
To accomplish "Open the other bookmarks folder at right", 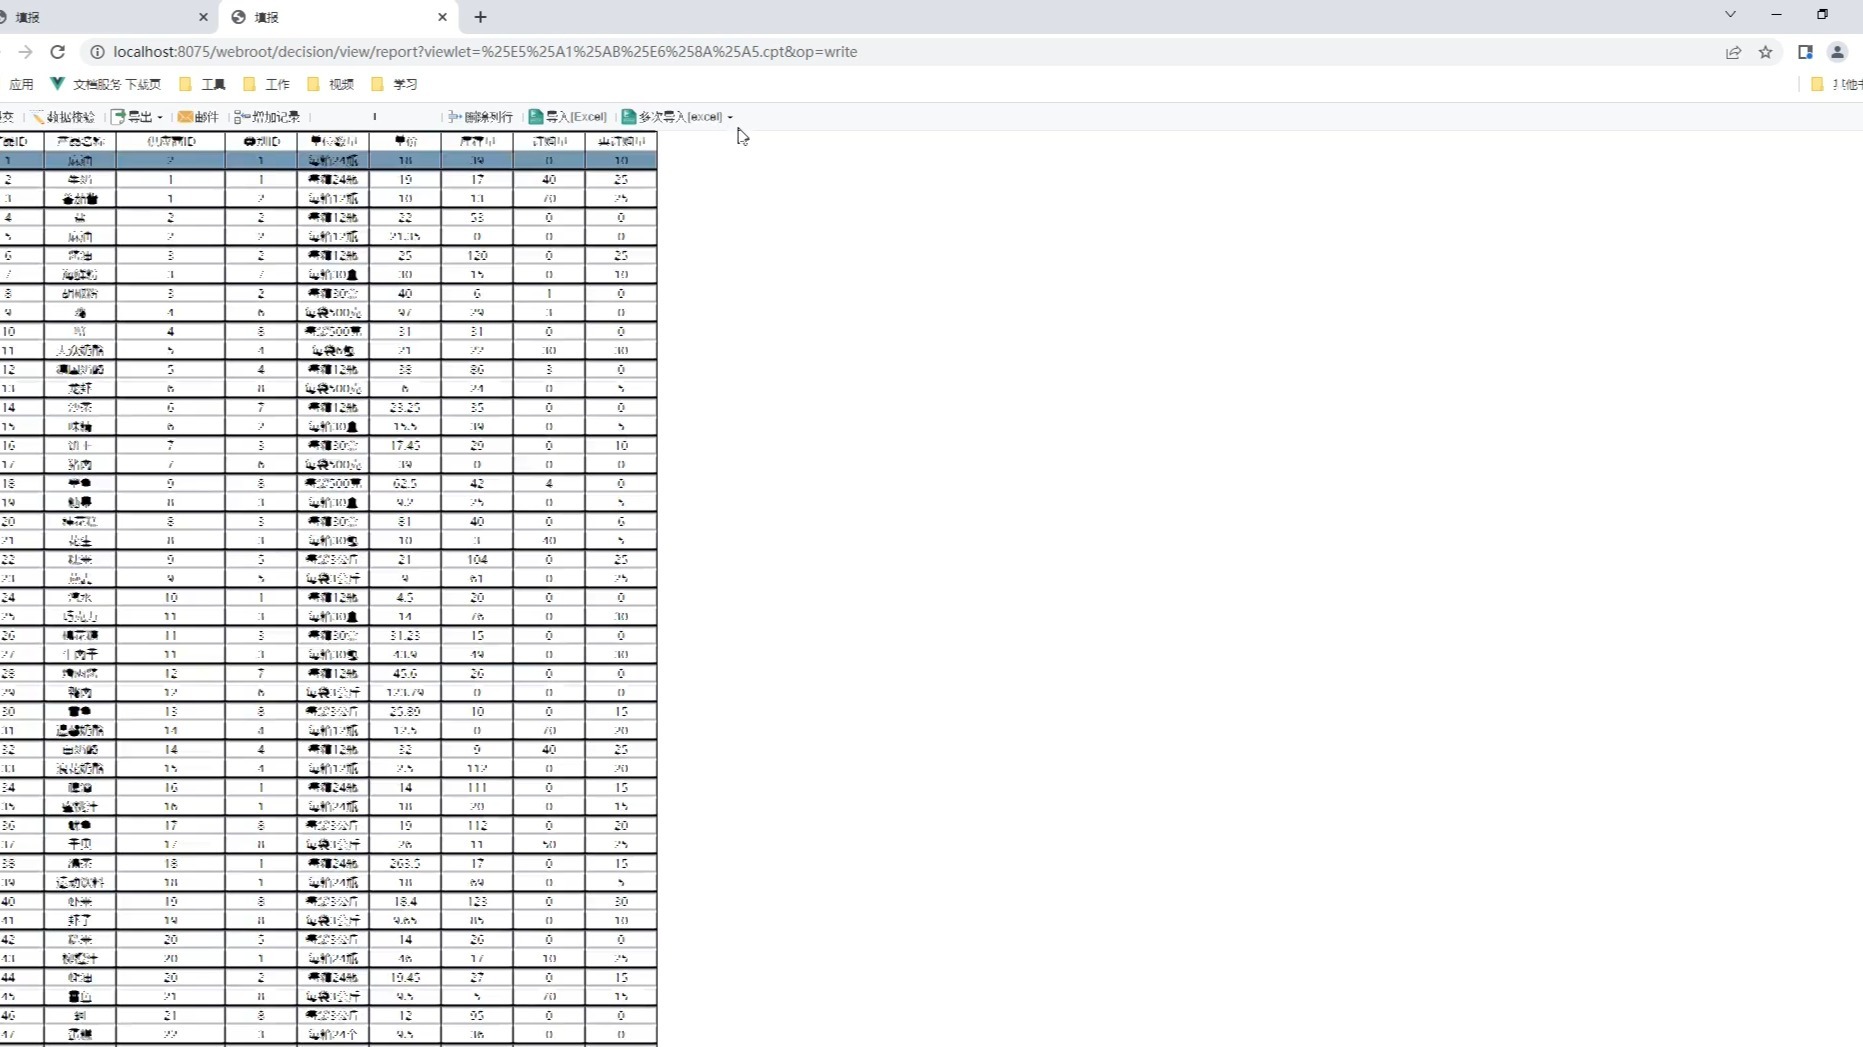I will click(1836, 84).
